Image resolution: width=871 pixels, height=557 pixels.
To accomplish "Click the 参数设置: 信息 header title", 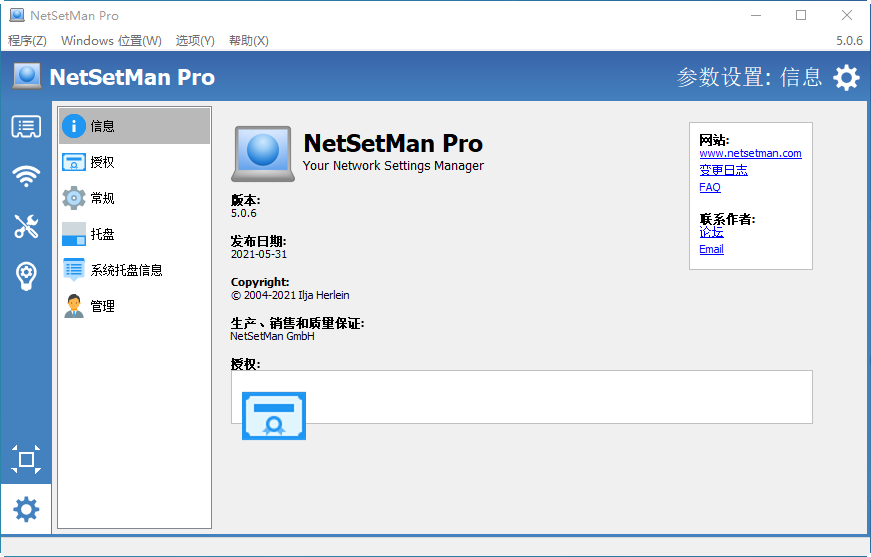I will point(749,77).
